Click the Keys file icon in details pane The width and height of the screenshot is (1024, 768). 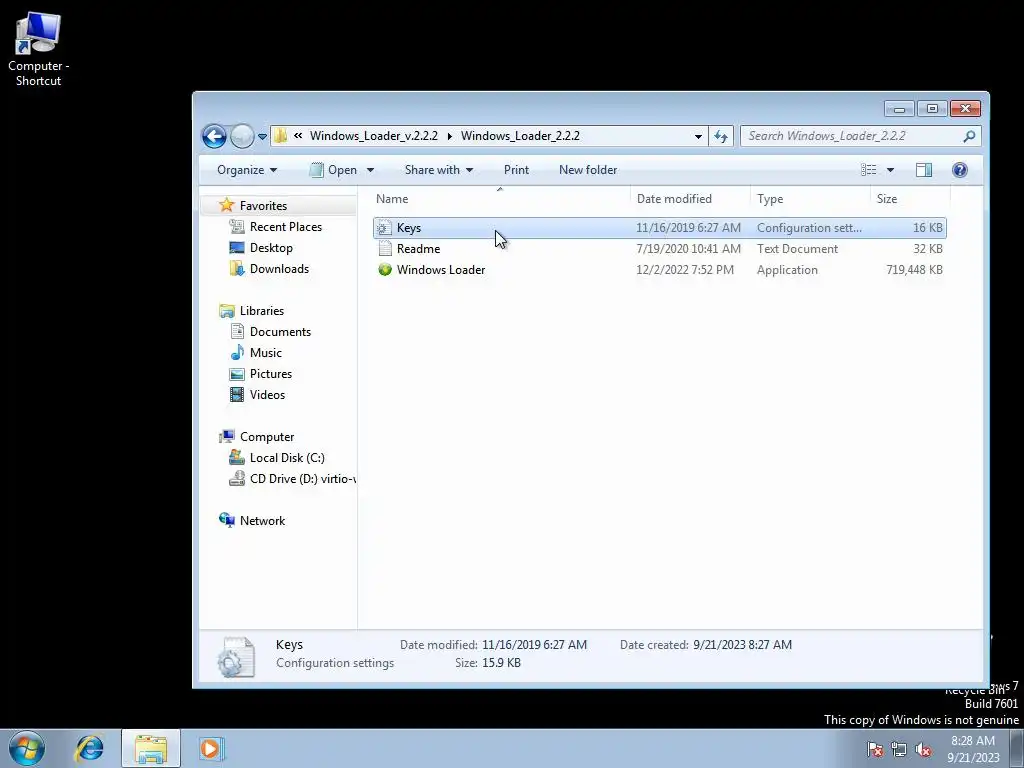[236, 657]
